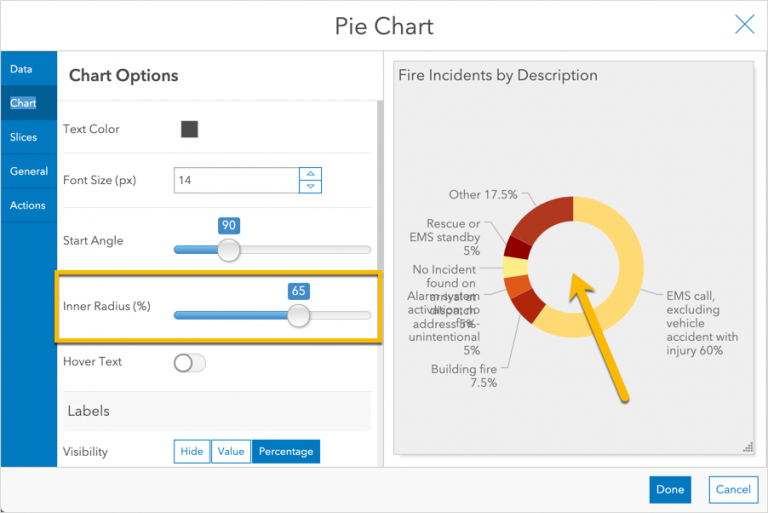Open the Text Color swatch
This screenshot has width=768, height=513.
[x=189, y=129]
